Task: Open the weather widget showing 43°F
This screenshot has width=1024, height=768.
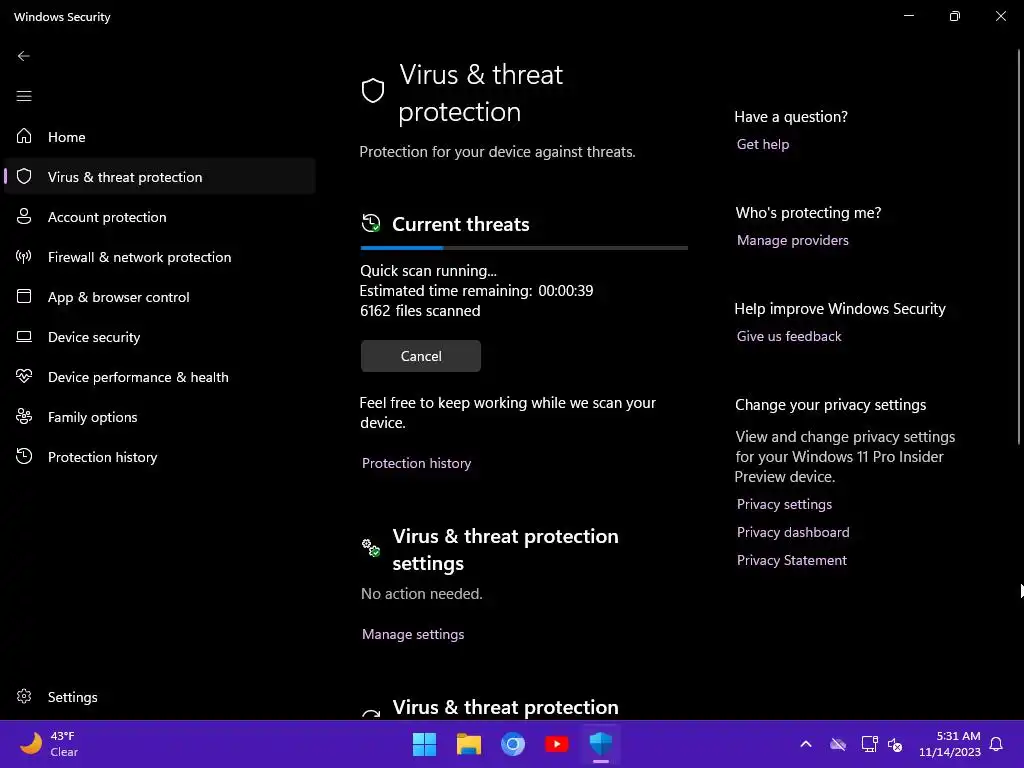Action: click(x=48, y=744)
